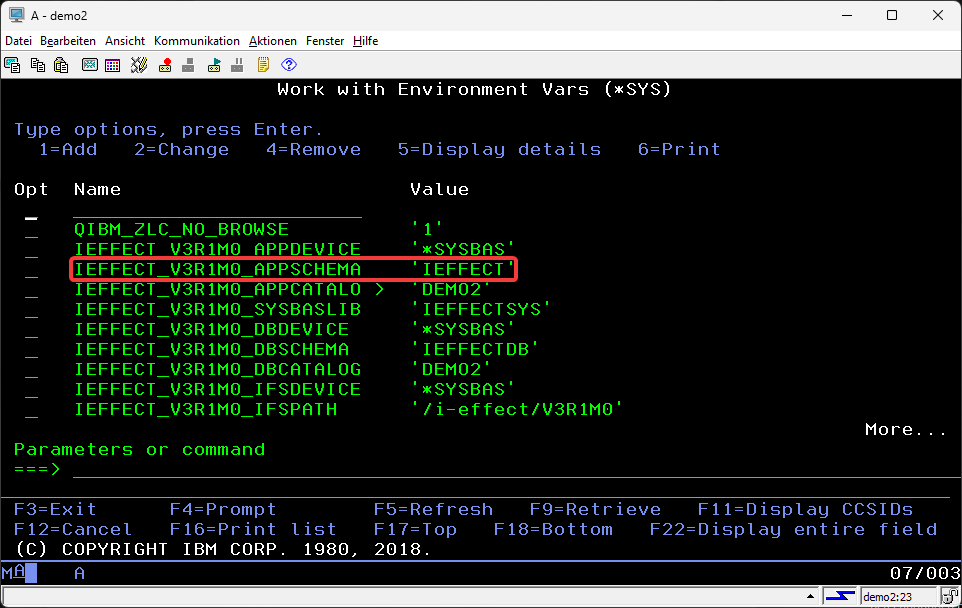Start macro recording with red dot icon
Image resolution: width=962 pixels, height=608 pixels.
tap(164, 65)
